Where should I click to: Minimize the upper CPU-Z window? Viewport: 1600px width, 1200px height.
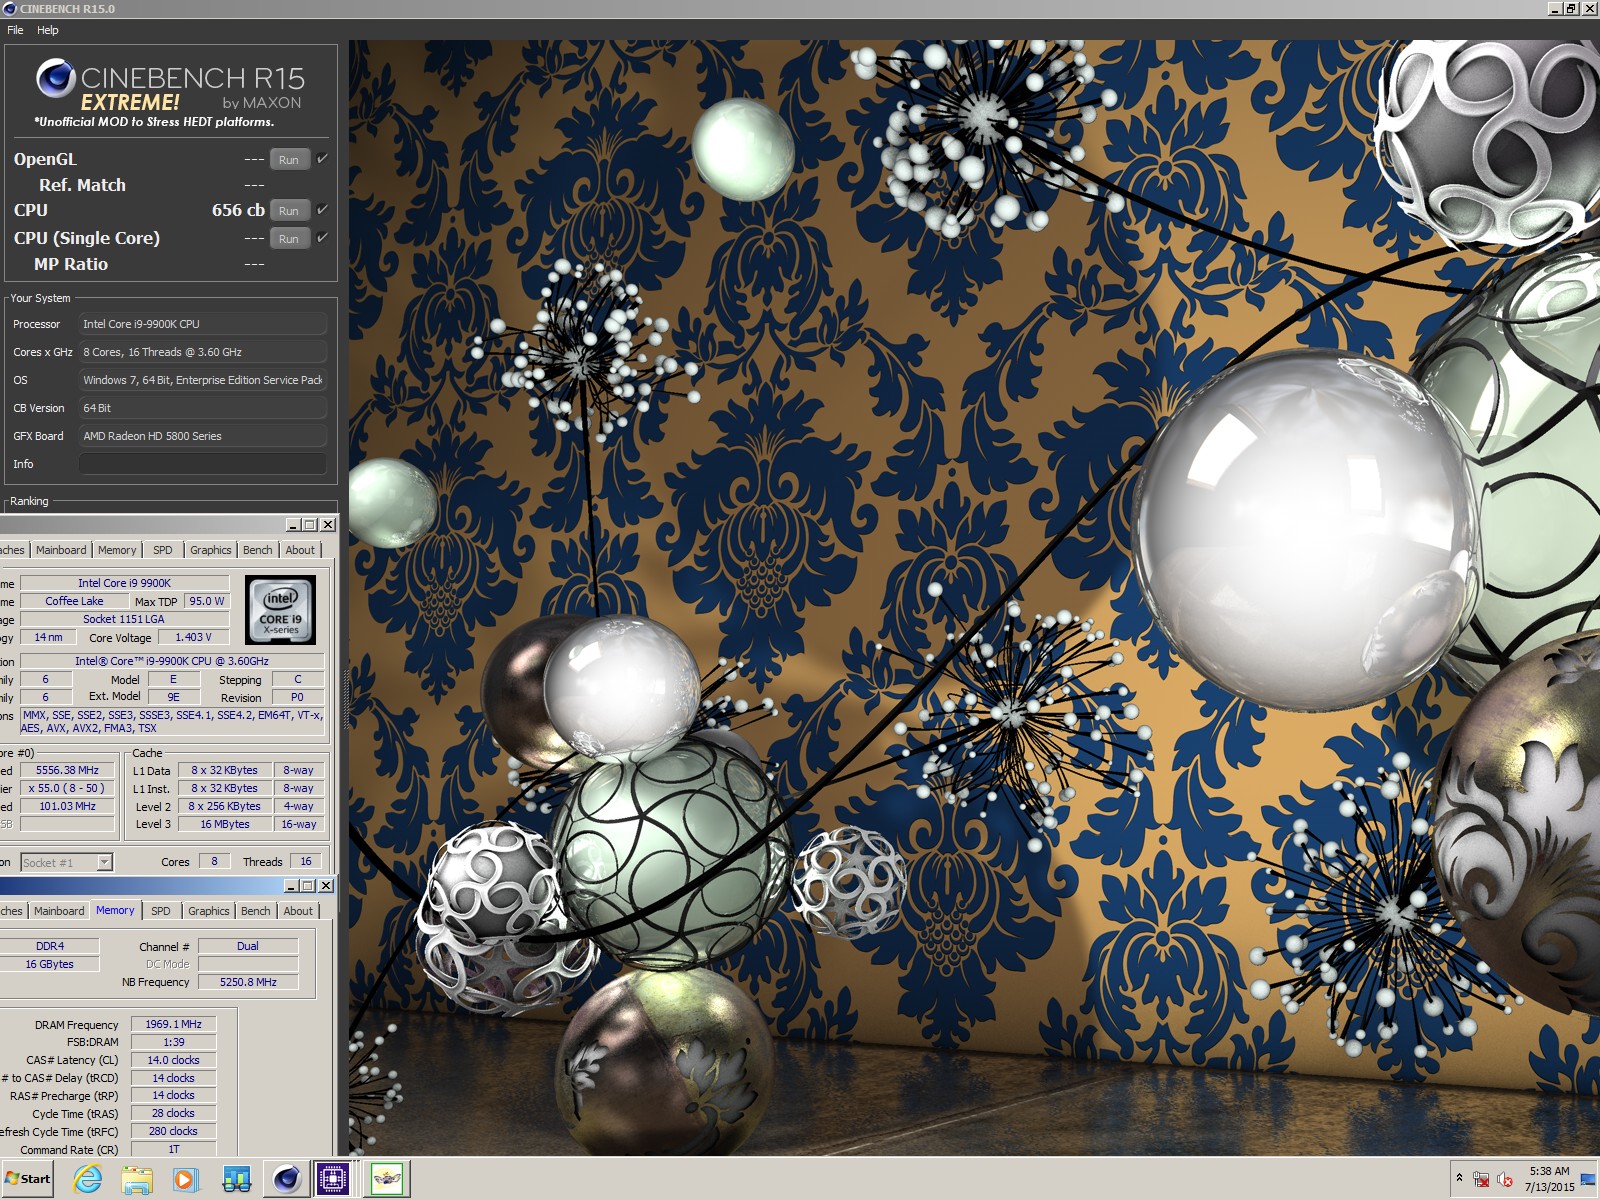[293, 525]
